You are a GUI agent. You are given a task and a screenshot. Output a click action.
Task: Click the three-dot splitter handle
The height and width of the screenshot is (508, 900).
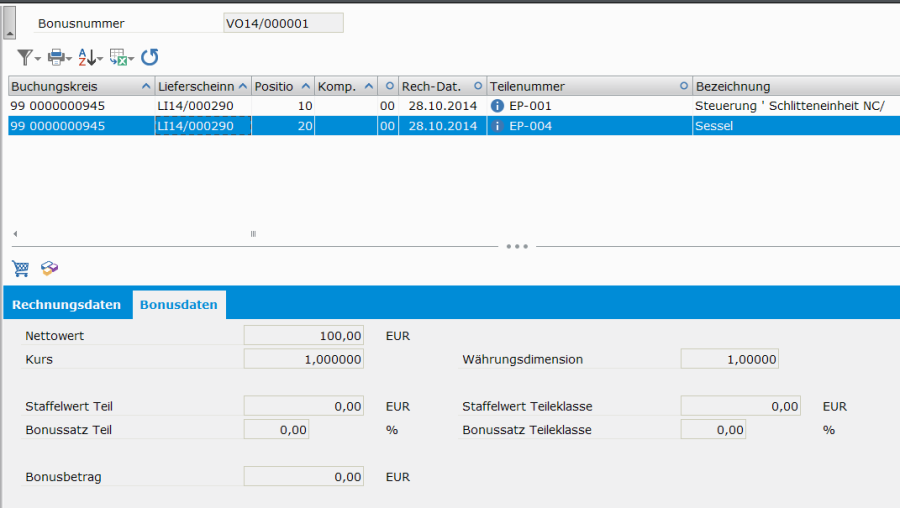coord(517,245)
